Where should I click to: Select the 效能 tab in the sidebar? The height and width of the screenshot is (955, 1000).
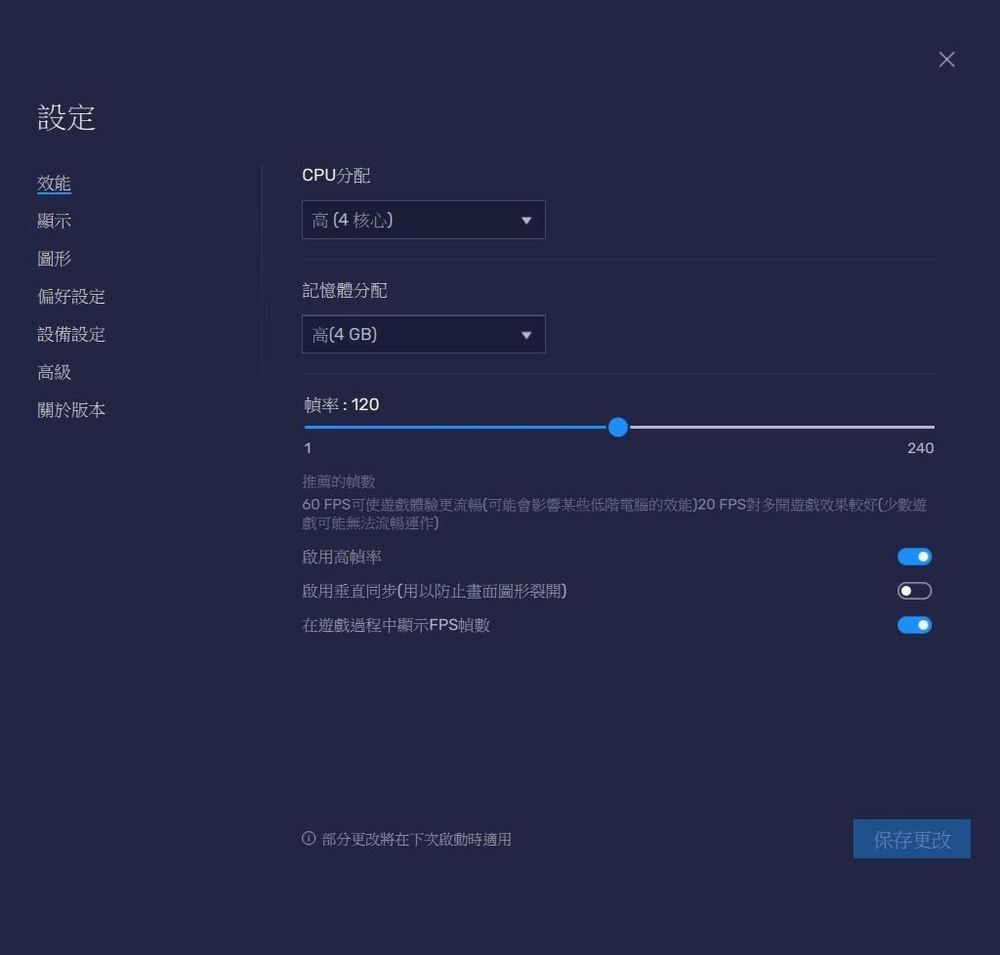tap(54, 183)
